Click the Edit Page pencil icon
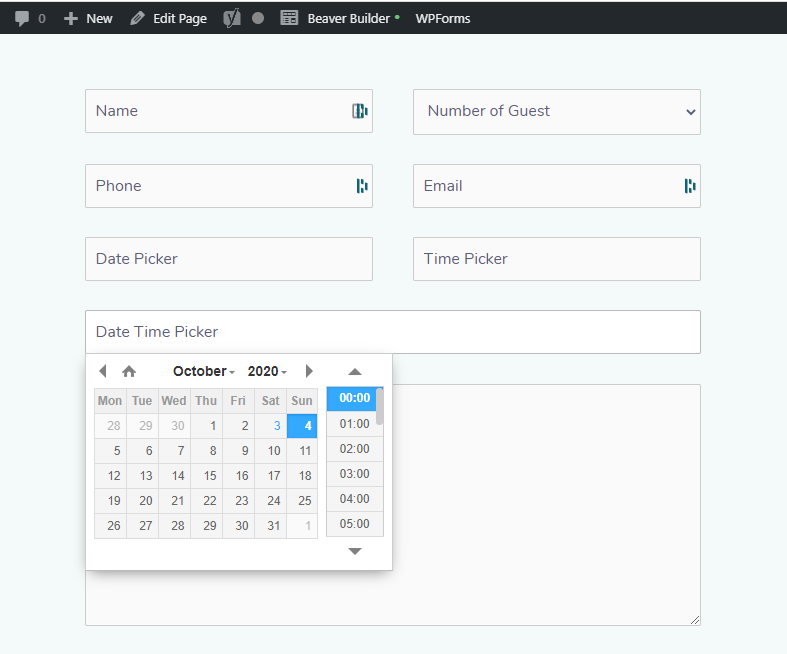This screenshot has width=787, height=654. (137, 19)
